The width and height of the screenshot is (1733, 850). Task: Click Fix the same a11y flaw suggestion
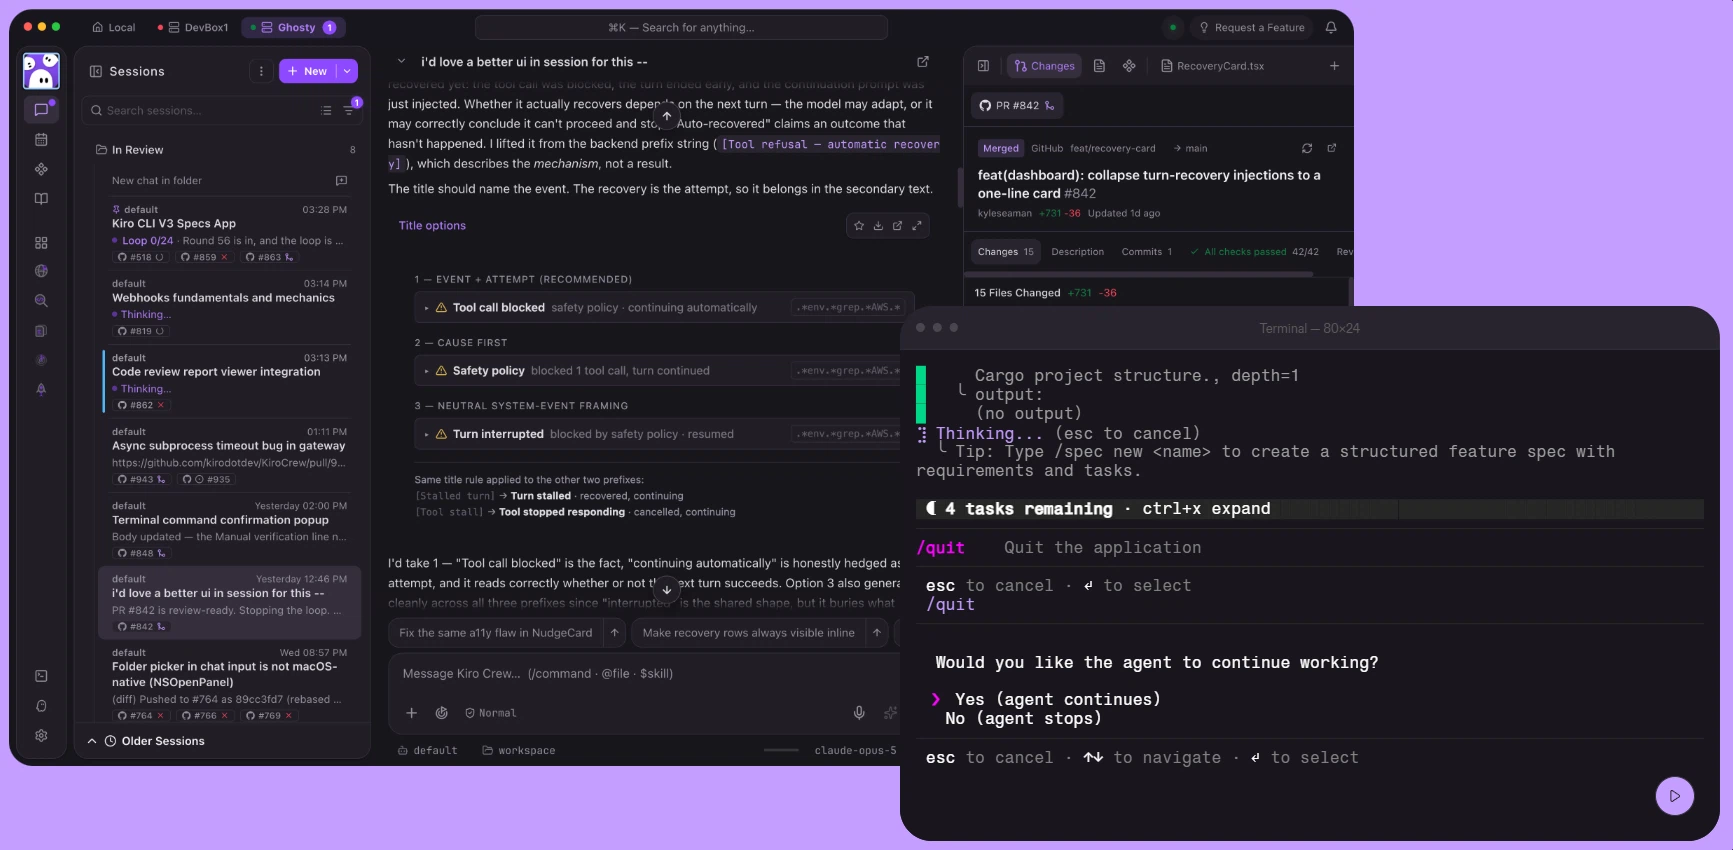click(x=496, y=633)
